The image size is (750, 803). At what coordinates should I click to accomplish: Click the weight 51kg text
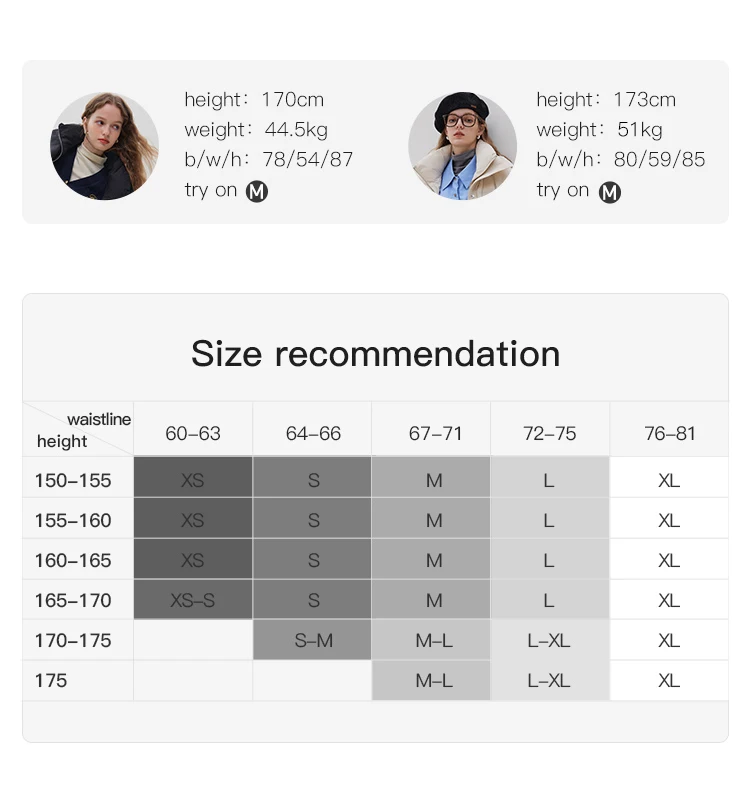click(599, 130)
